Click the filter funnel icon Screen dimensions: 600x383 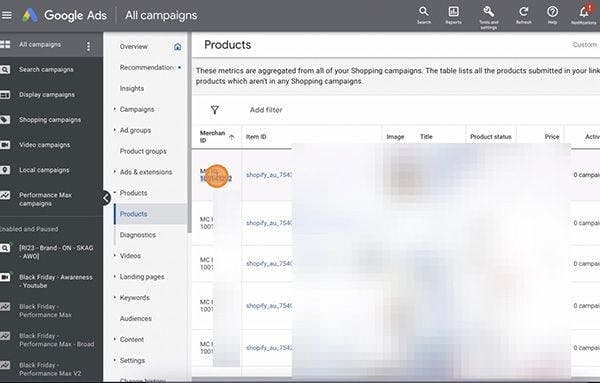click(x=215, y=110)
